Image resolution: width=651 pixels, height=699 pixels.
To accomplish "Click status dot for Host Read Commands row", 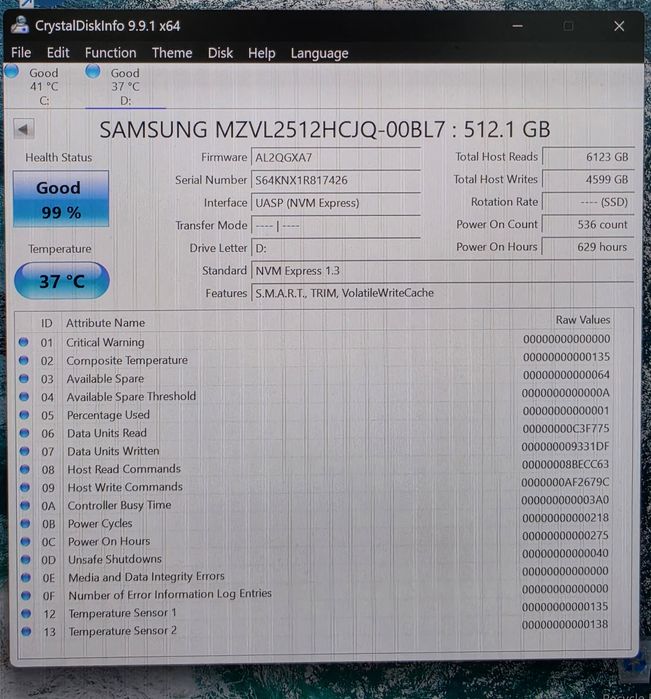I will point(25,469).
